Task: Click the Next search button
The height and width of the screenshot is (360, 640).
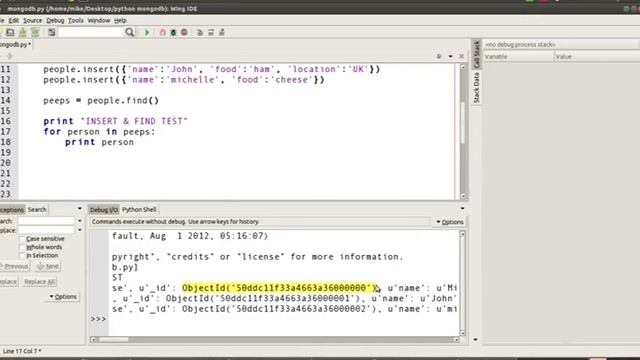Action: pos(47,267)
